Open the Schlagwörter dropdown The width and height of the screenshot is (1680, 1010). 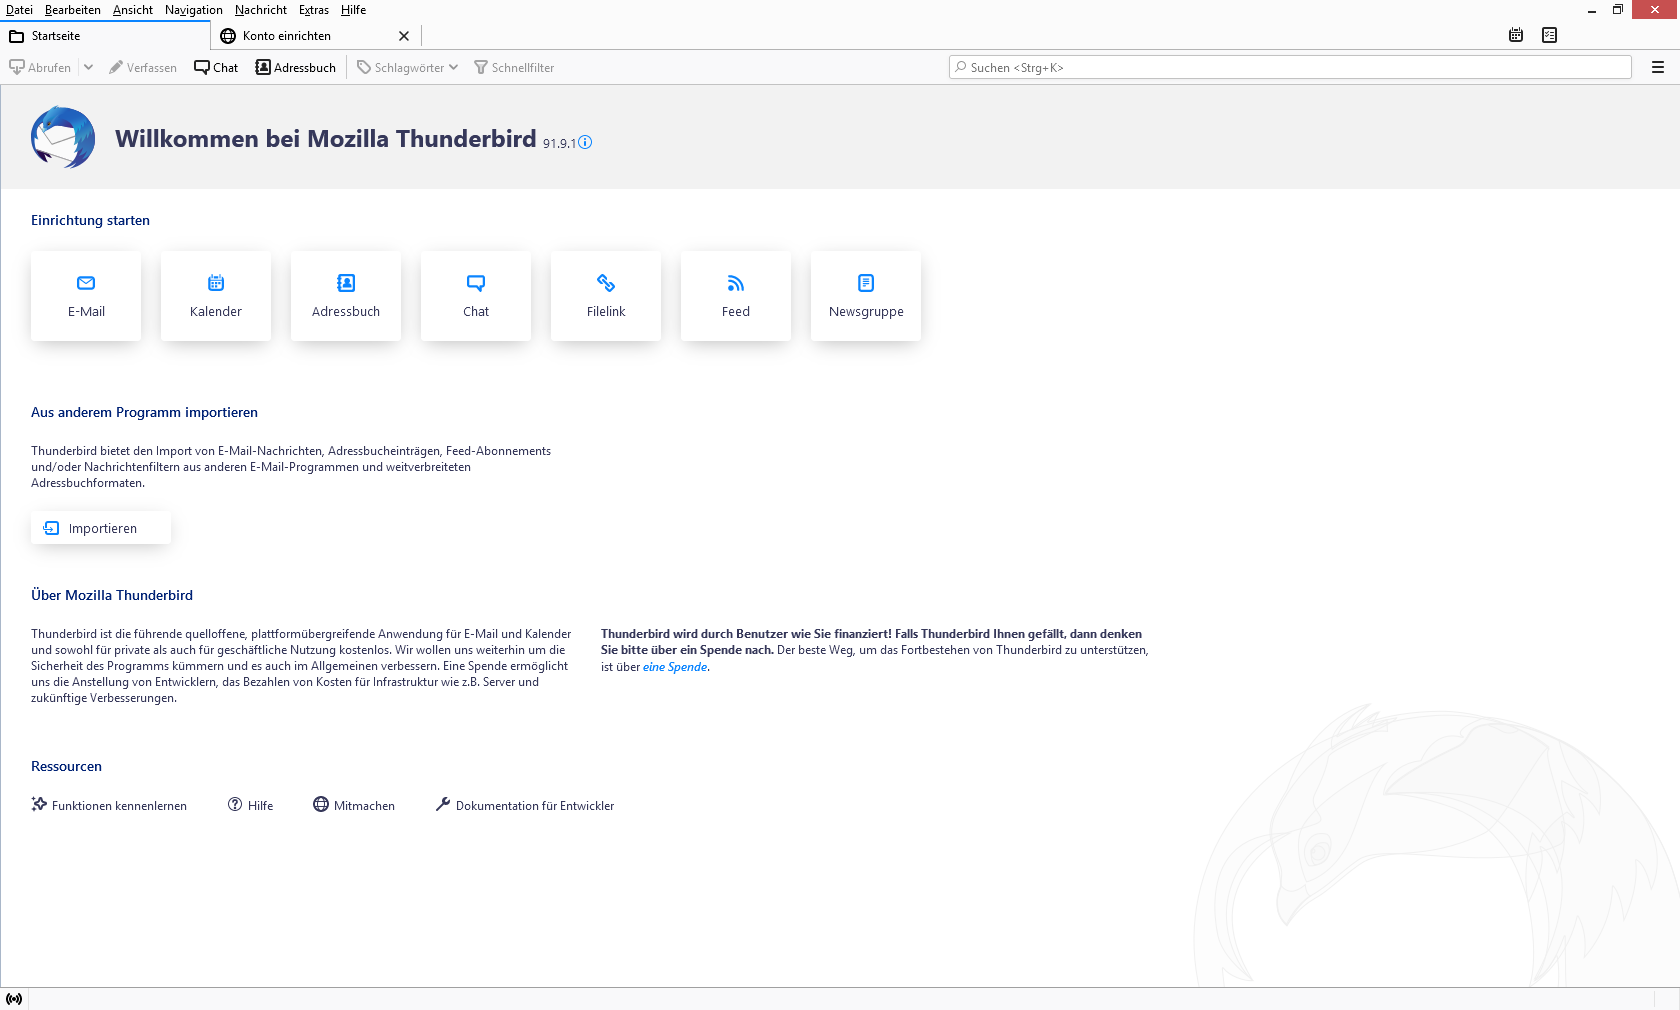(x=408, y=67)
